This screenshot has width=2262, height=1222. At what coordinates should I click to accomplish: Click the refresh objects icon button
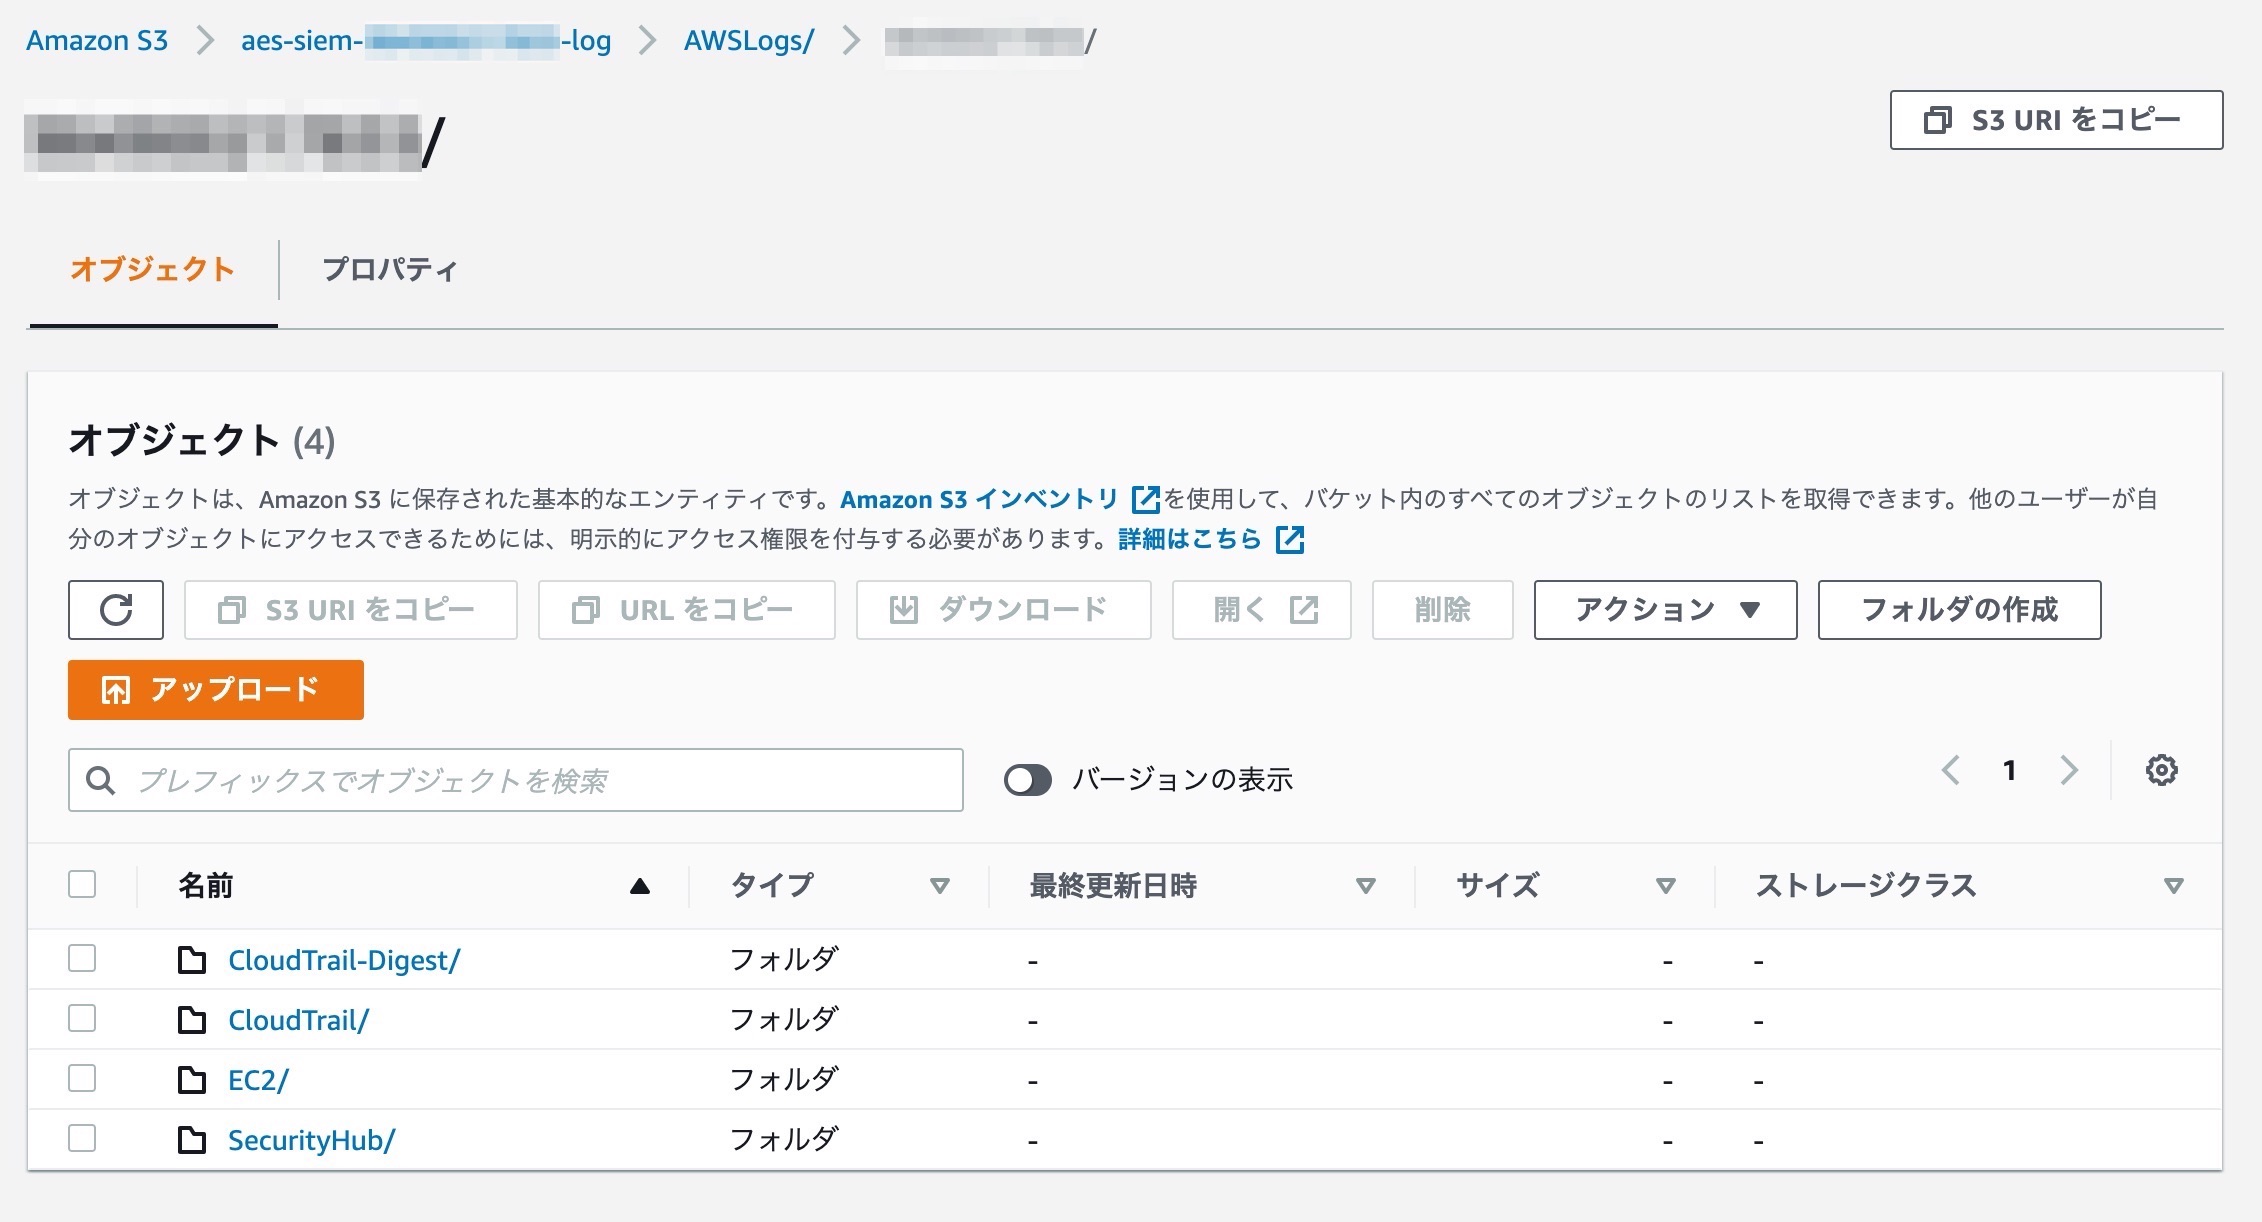(116, 609)
